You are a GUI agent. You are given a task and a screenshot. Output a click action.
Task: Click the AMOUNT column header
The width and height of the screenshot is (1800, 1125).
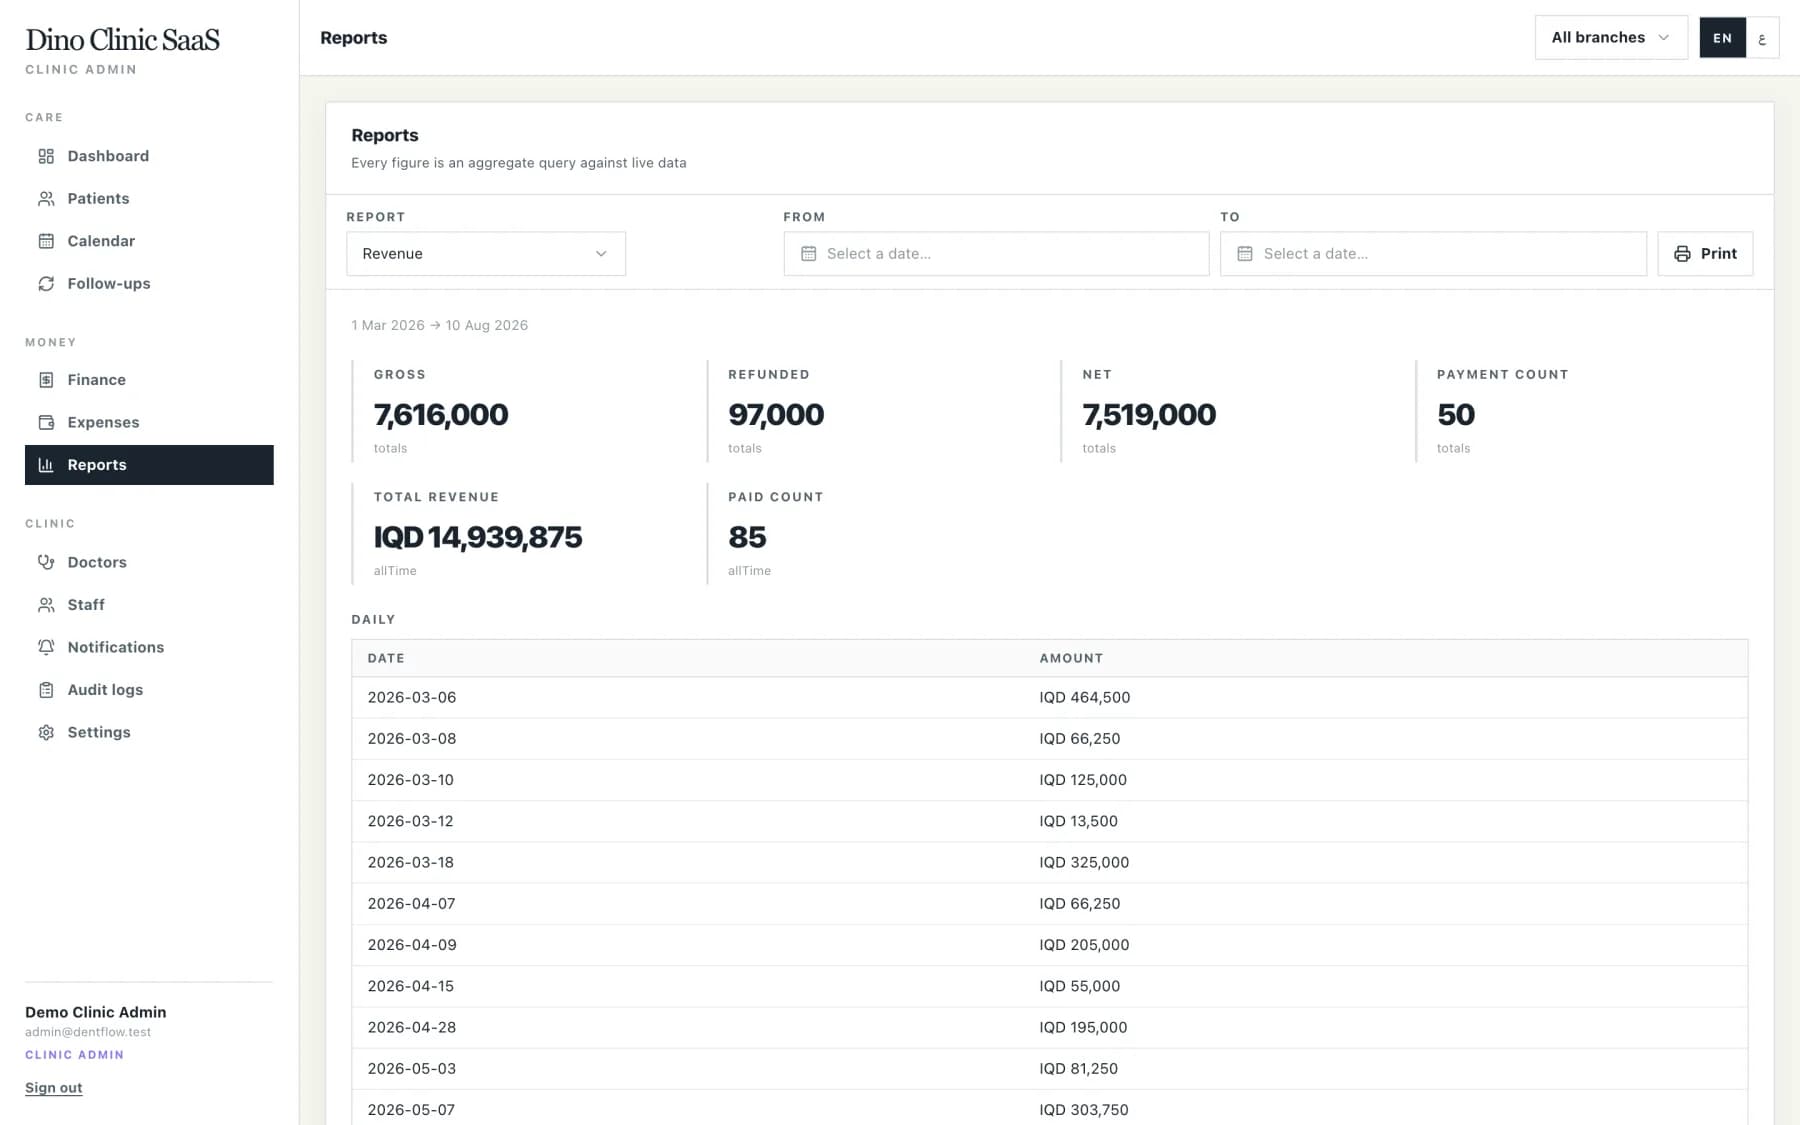(x=1071, y=658)
